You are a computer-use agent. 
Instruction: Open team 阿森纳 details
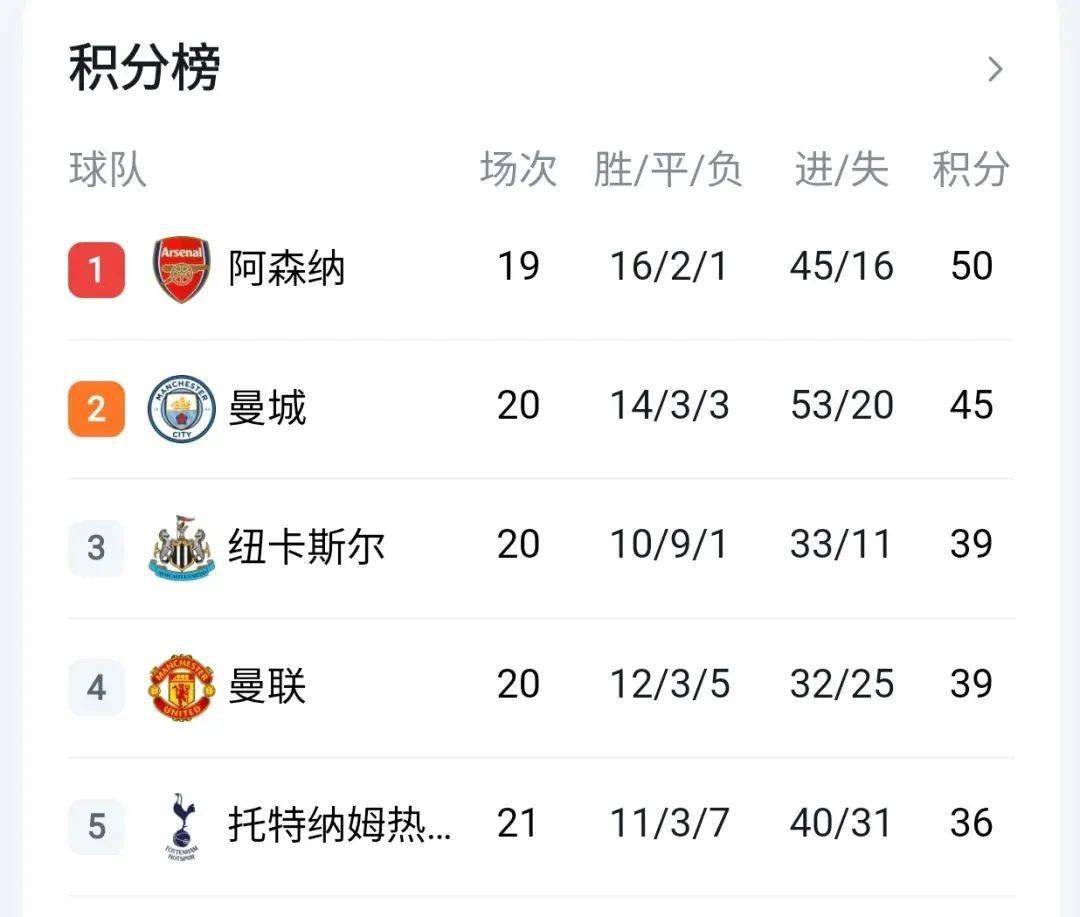click(x=287, y=268)
